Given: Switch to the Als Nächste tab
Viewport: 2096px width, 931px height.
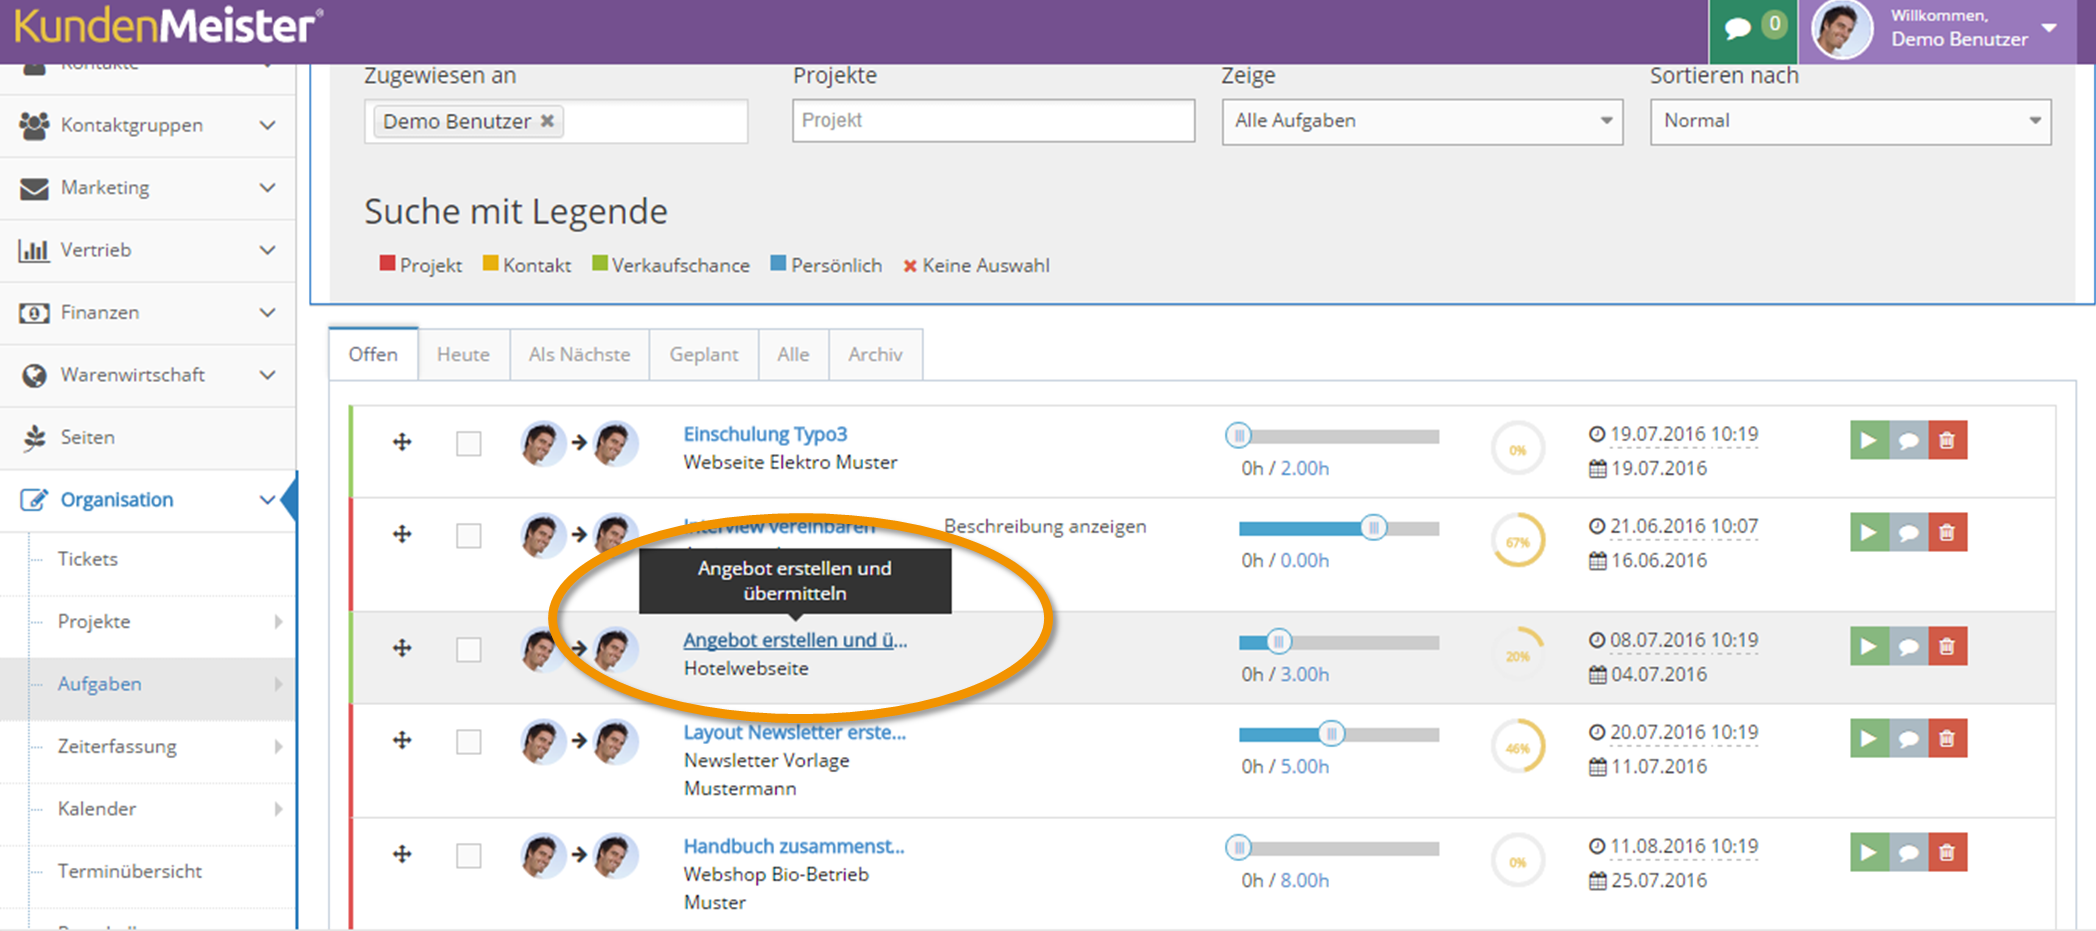Looking at the screenshot, I should (579, 354).
